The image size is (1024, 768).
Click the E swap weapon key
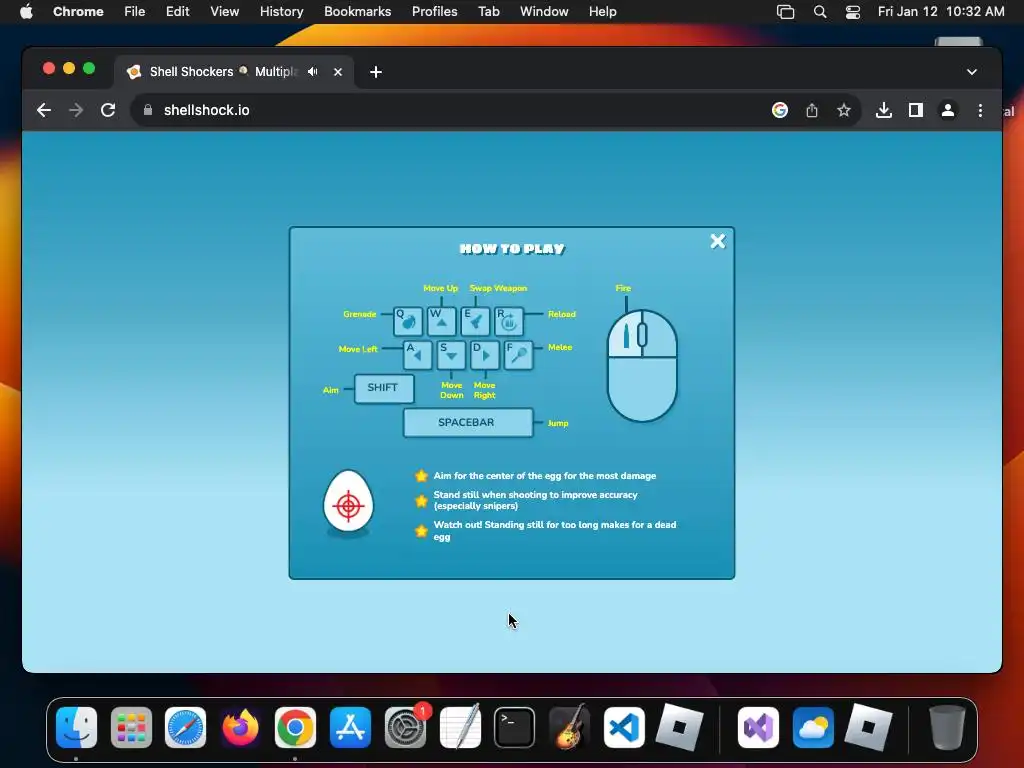(475, 321)
